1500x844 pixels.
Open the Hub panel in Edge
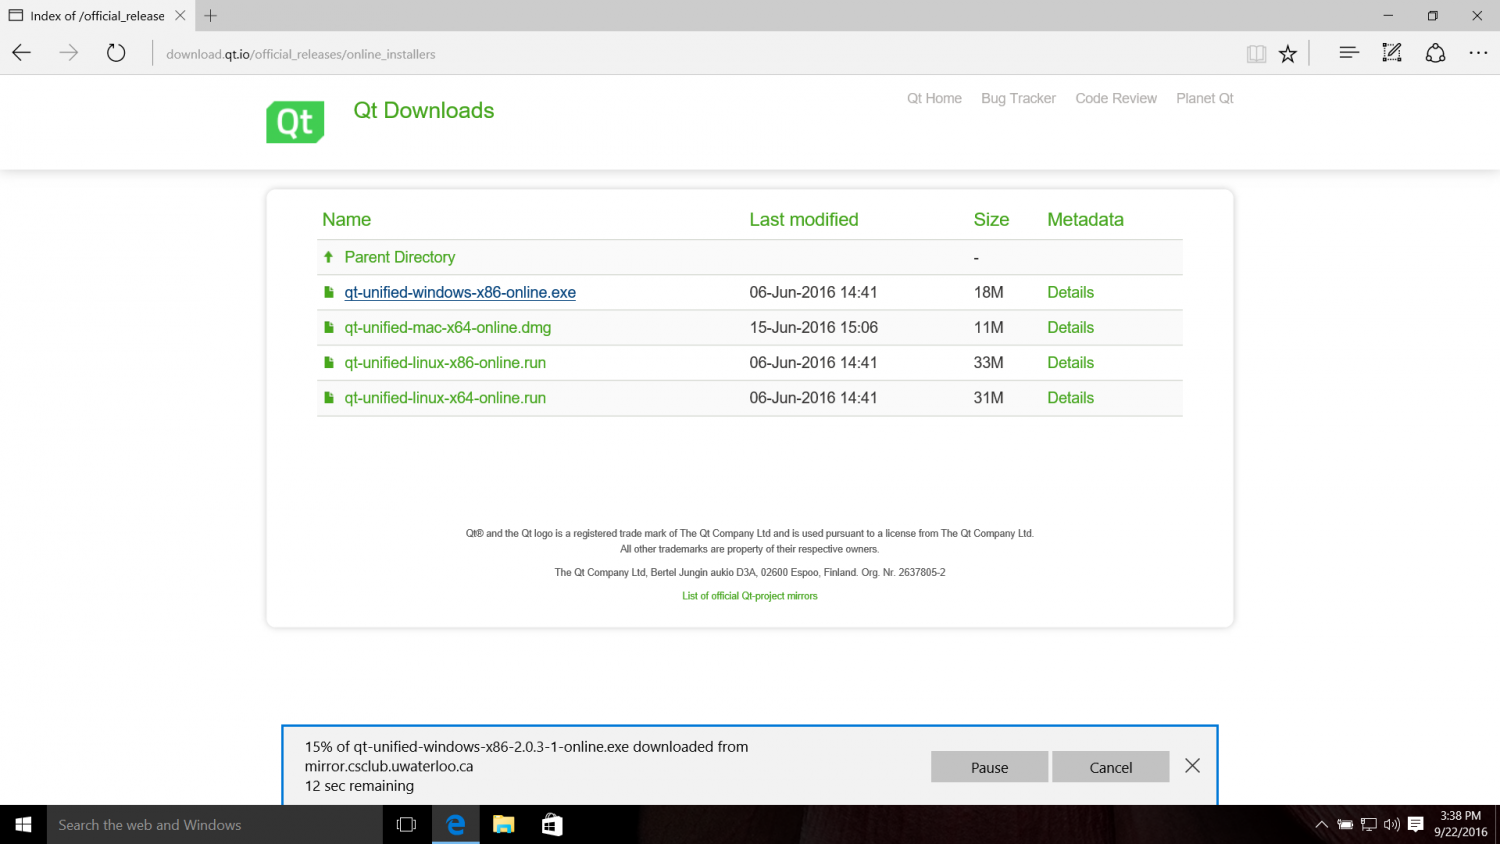(1349, 53)
